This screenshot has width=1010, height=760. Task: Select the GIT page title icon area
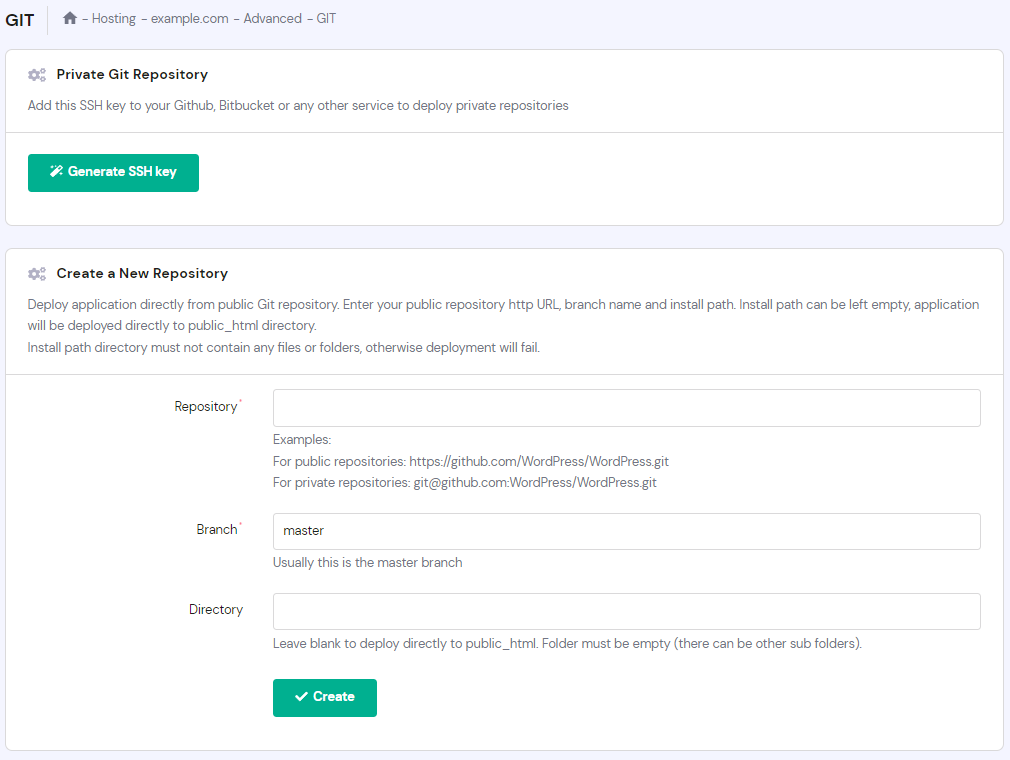click(20, 19)
